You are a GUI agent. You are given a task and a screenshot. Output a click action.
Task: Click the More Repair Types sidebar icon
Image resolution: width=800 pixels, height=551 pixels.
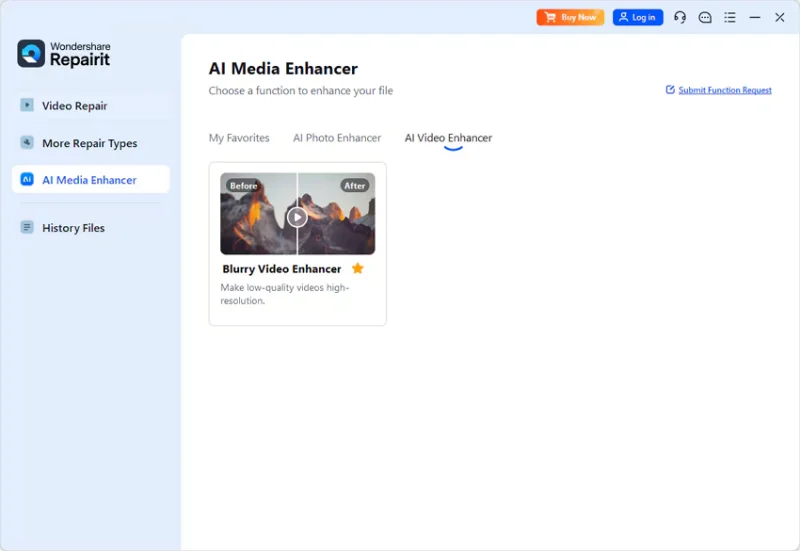pyautogui.click(x=27, y=143)
